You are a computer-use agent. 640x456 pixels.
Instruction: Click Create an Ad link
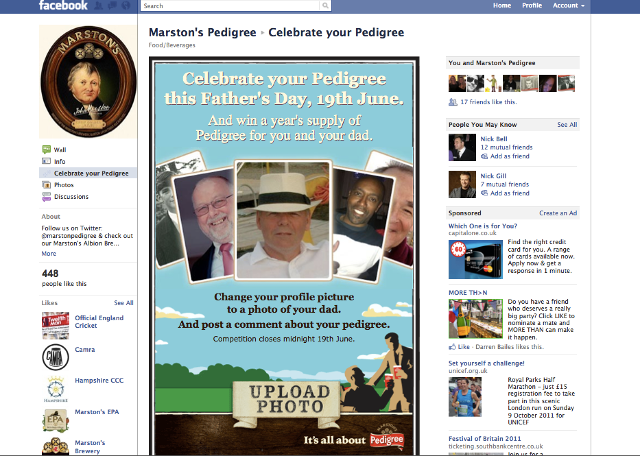click(x=558, y=213)
